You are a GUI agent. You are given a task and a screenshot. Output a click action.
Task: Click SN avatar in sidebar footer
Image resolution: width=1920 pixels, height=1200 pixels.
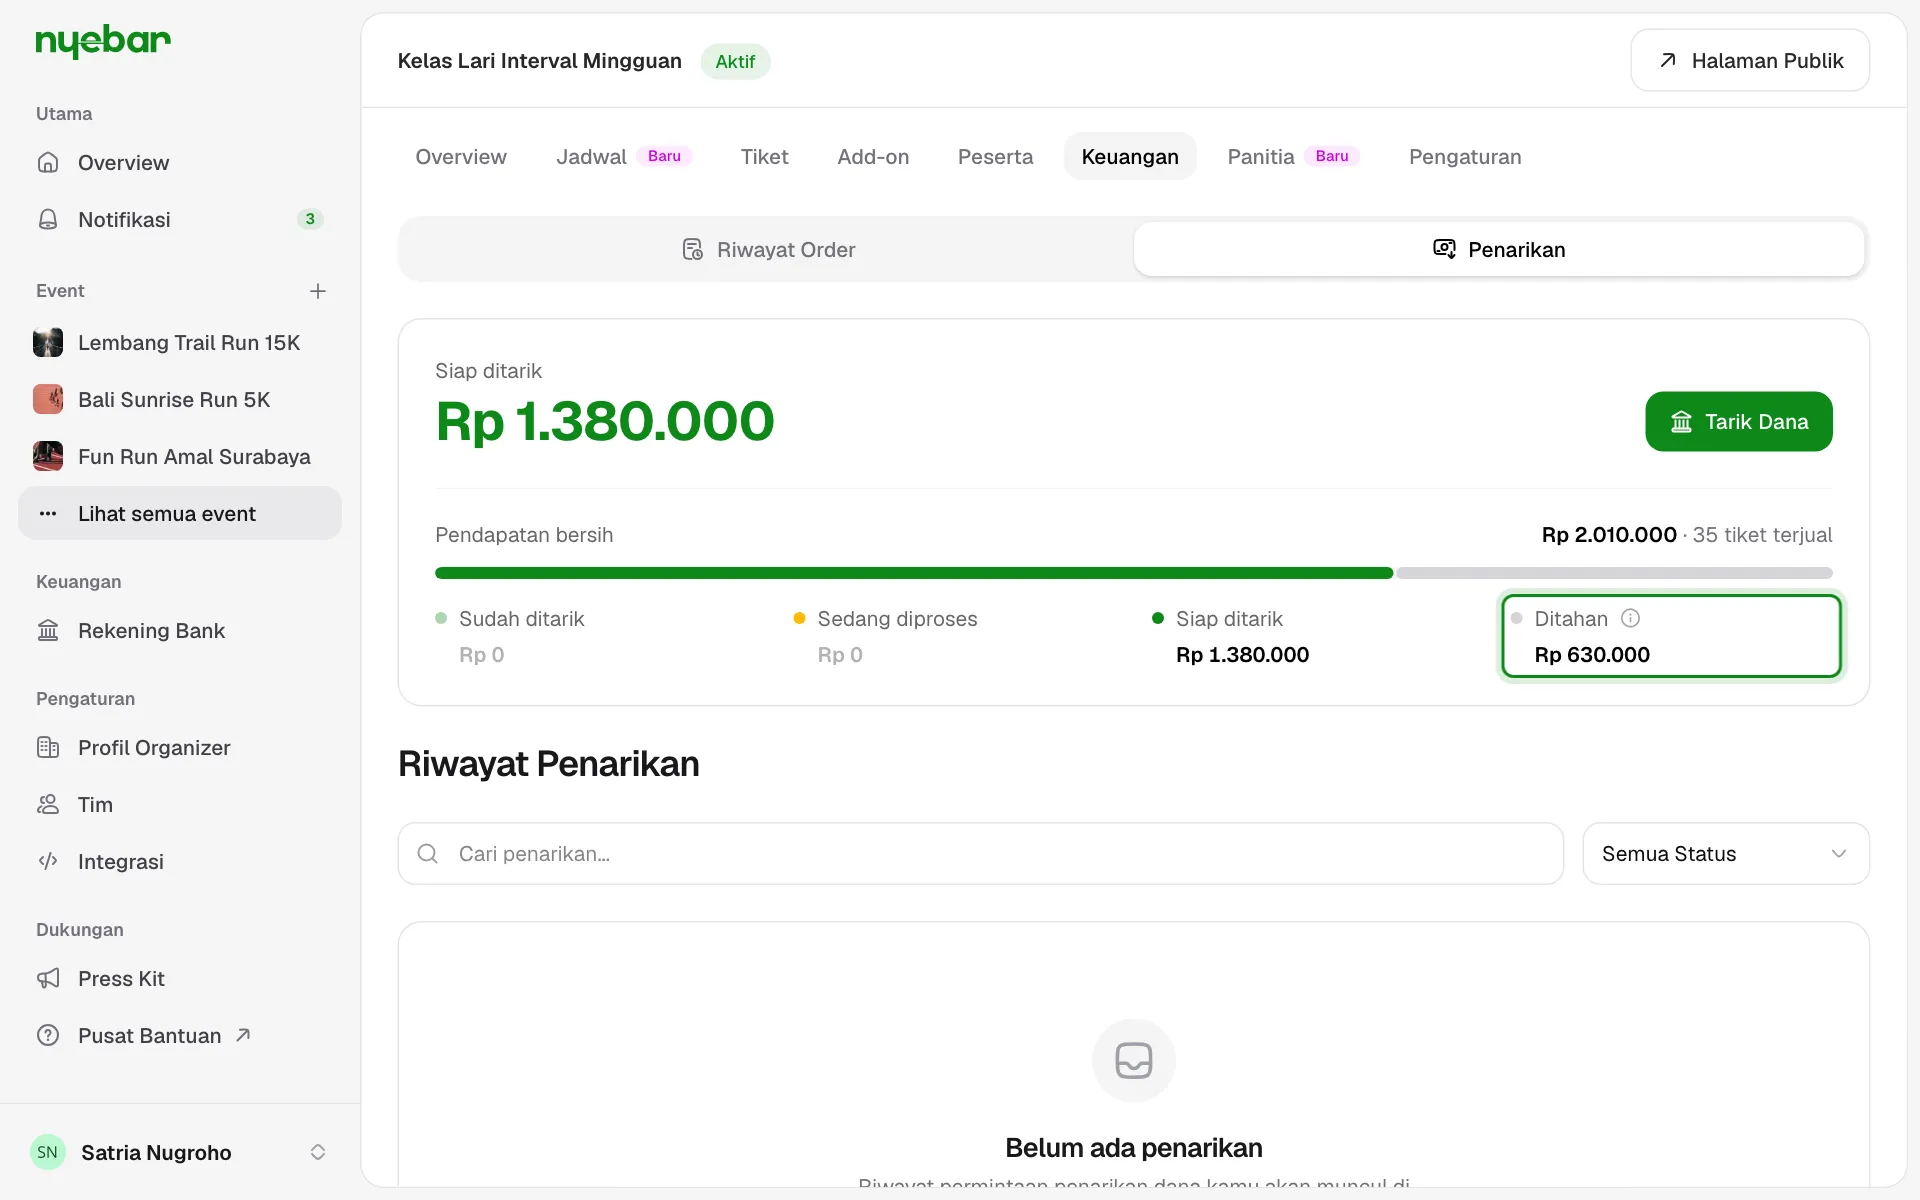(48, 1152)
